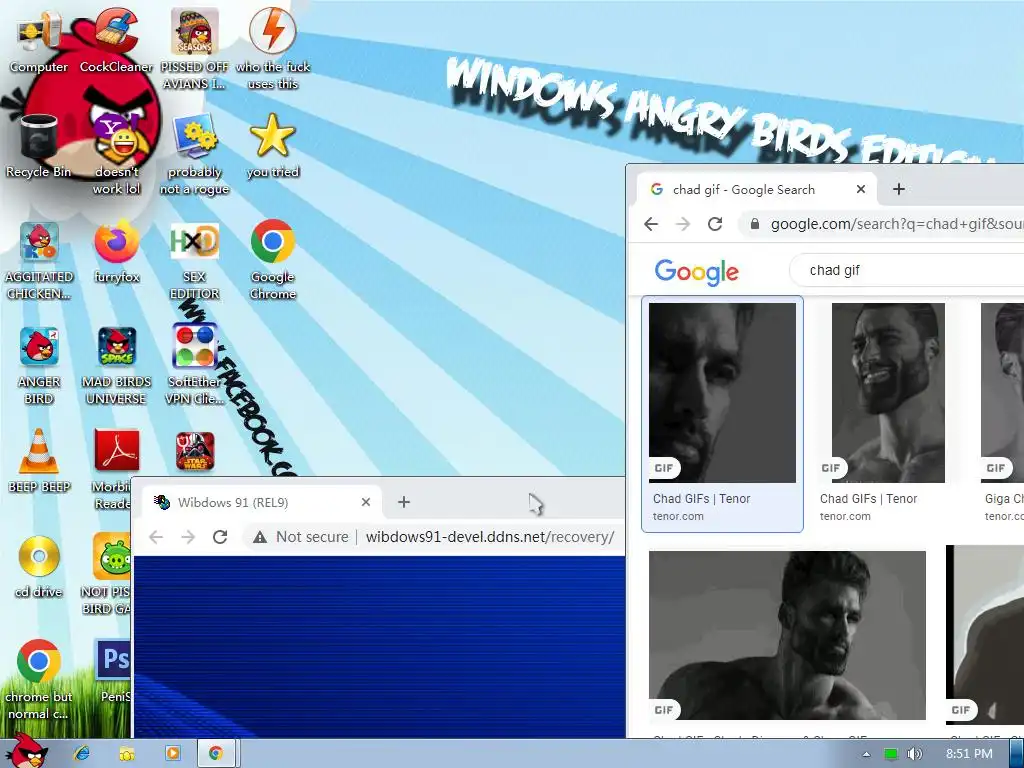Viewport: 1024px width, 768px height.
Task: Reload the Google Search page
Action: (x=715, y=224)
